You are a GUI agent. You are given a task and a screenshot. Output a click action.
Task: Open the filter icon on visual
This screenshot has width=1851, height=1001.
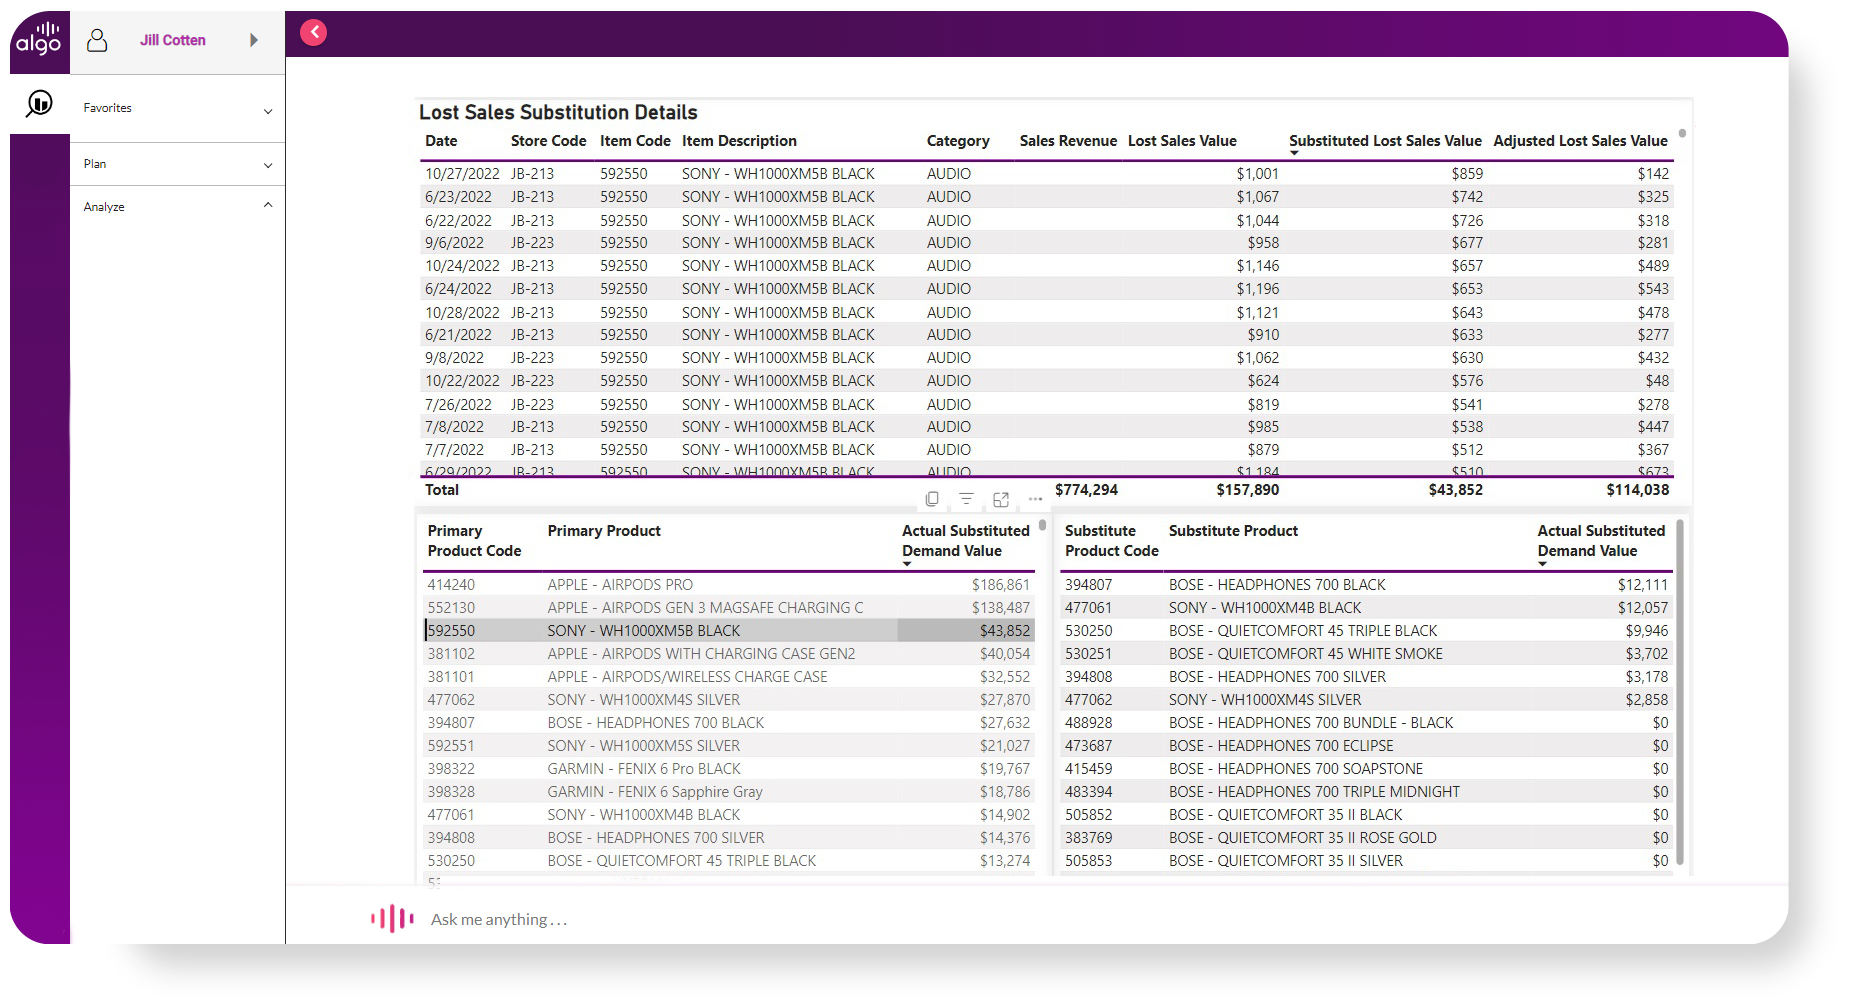966,499
